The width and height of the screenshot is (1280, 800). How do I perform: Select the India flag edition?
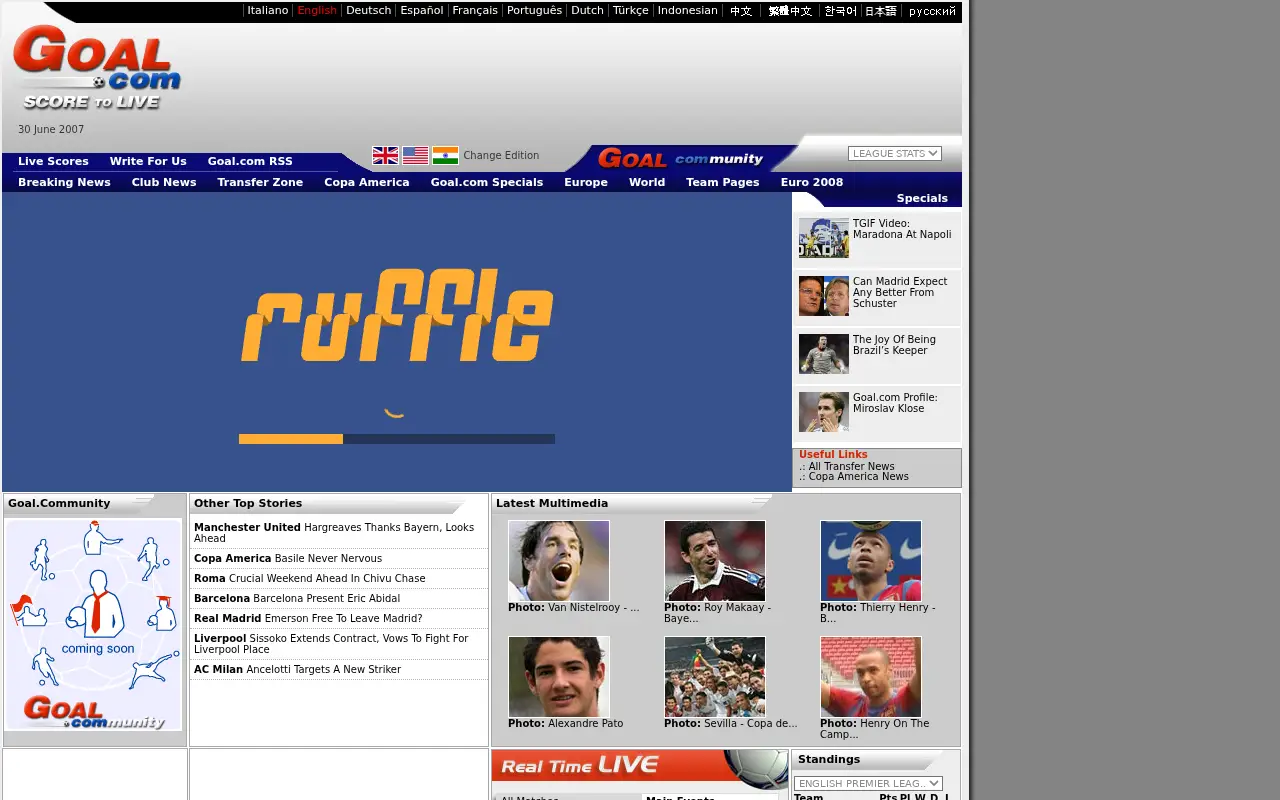pos(445,155)
